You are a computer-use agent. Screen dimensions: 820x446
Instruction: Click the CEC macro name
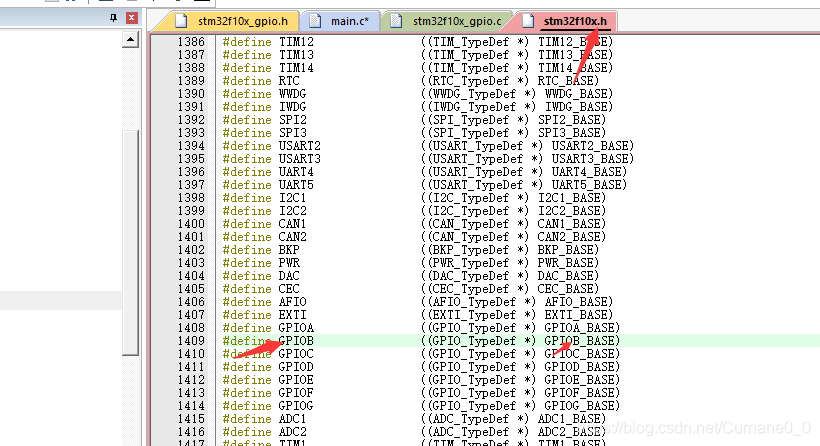point(289,289)
